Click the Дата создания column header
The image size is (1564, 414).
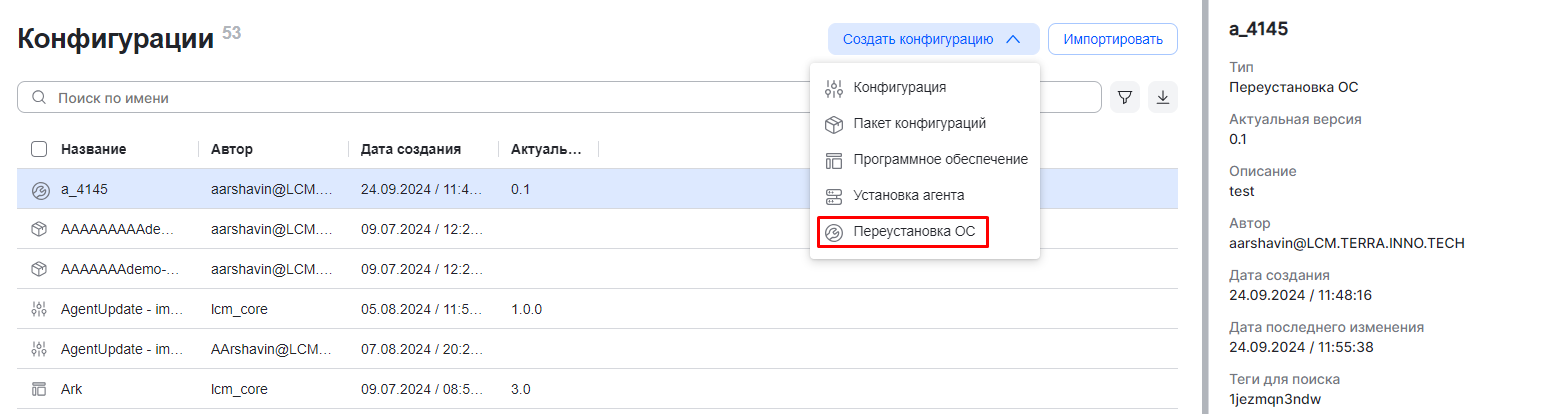[x=410, y=149]
